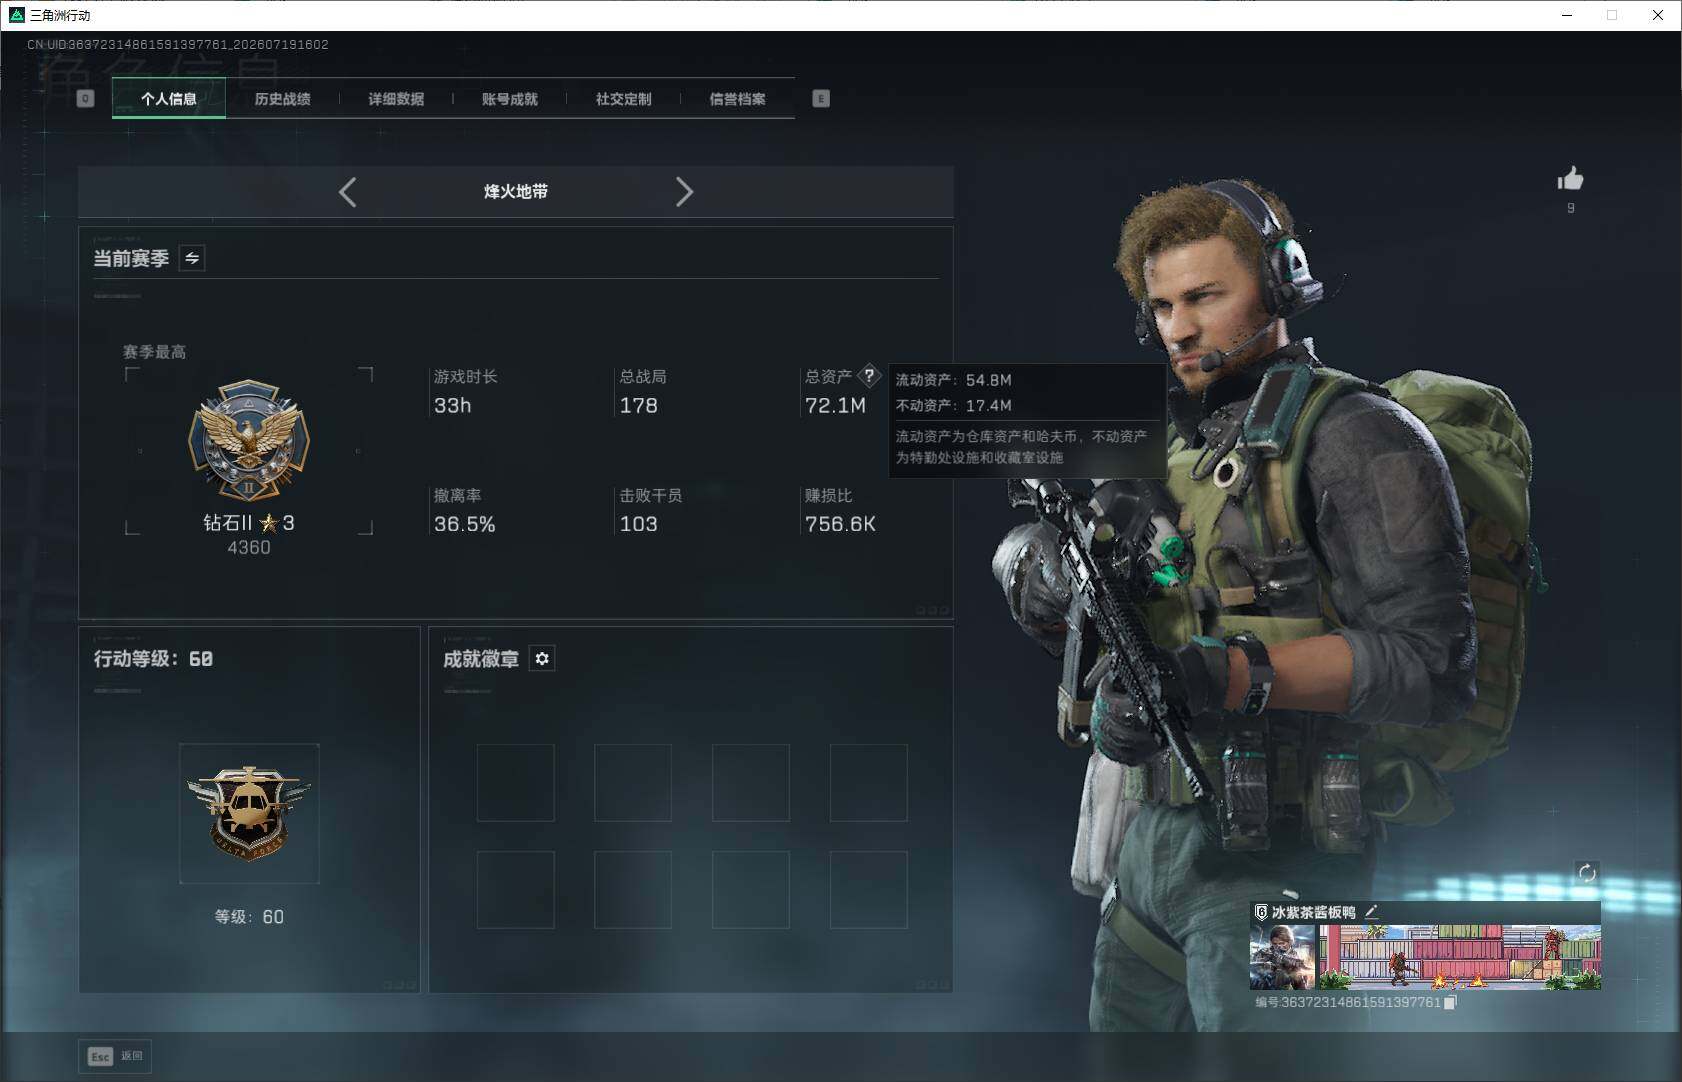
Task: Click the 赚损比 756.6K value
Action: click(x=840, y=524)
